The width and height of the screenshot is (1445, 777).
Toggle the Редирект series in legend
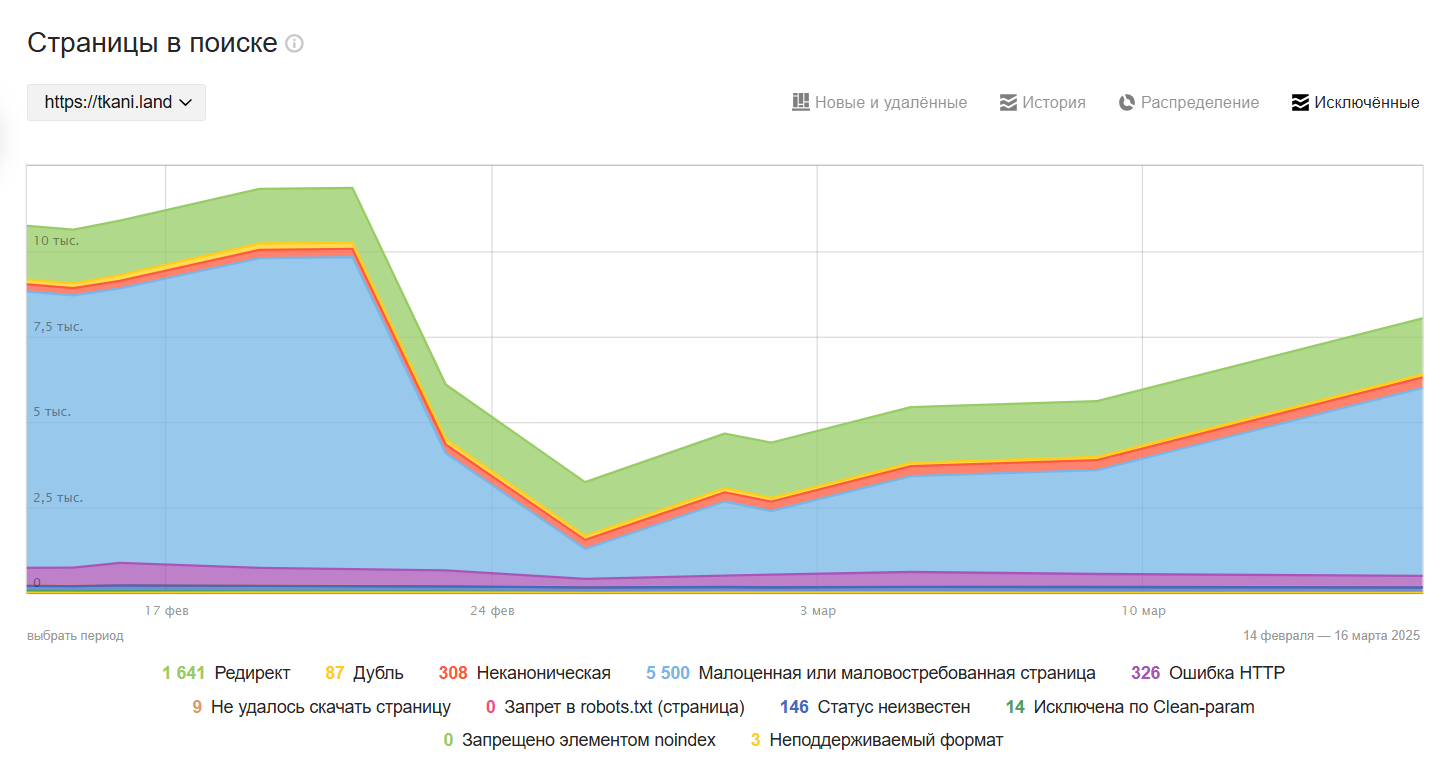[252, 673]
